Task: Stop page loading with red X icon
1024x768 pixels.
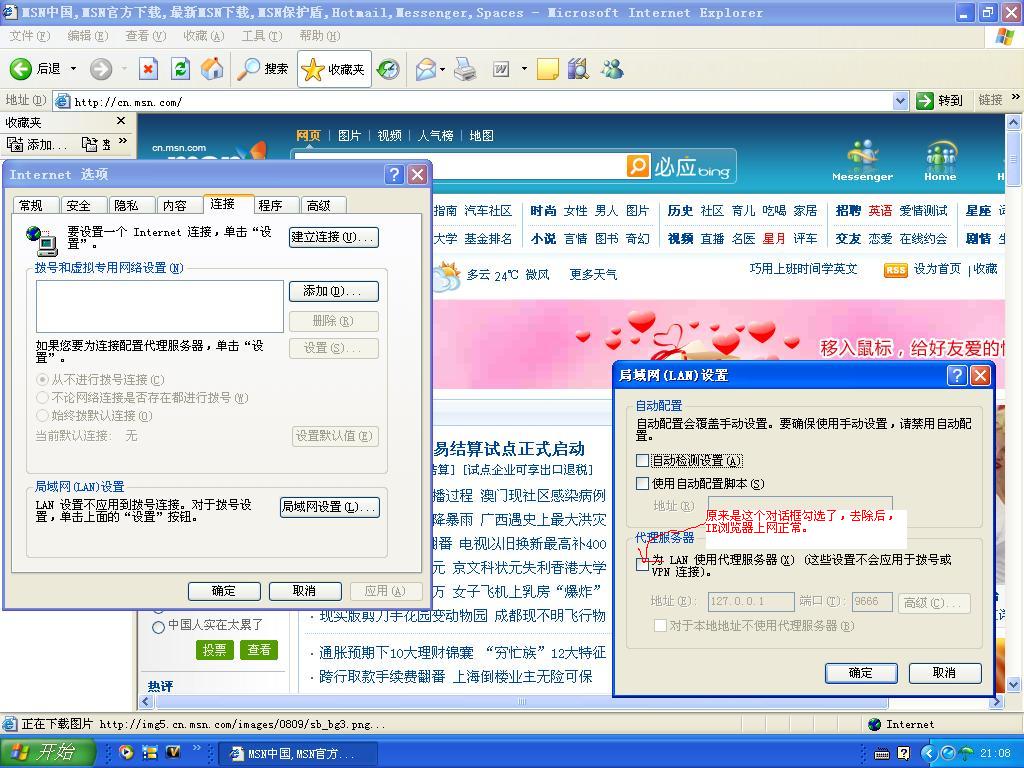Action: [149, 69]
